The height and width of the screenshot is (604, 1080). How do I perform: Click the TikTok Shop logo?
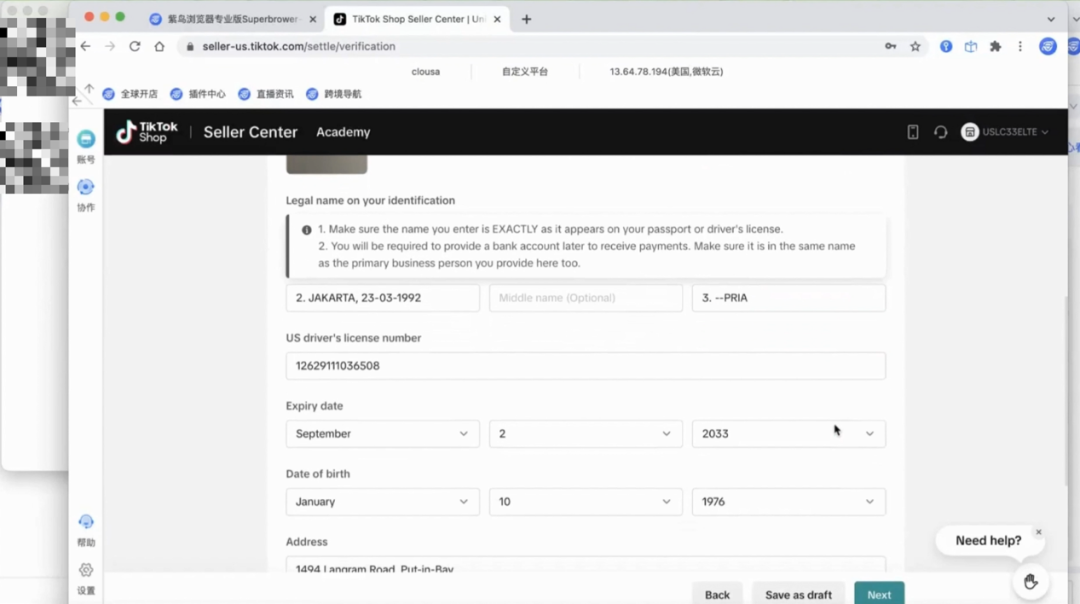tap(147, 132)
